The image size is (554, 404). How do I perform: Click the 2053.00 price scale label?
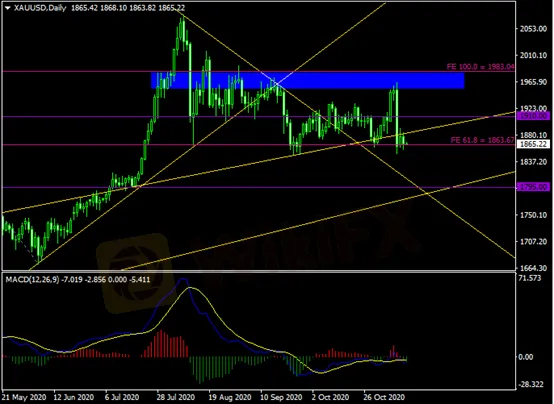point(533,29)
